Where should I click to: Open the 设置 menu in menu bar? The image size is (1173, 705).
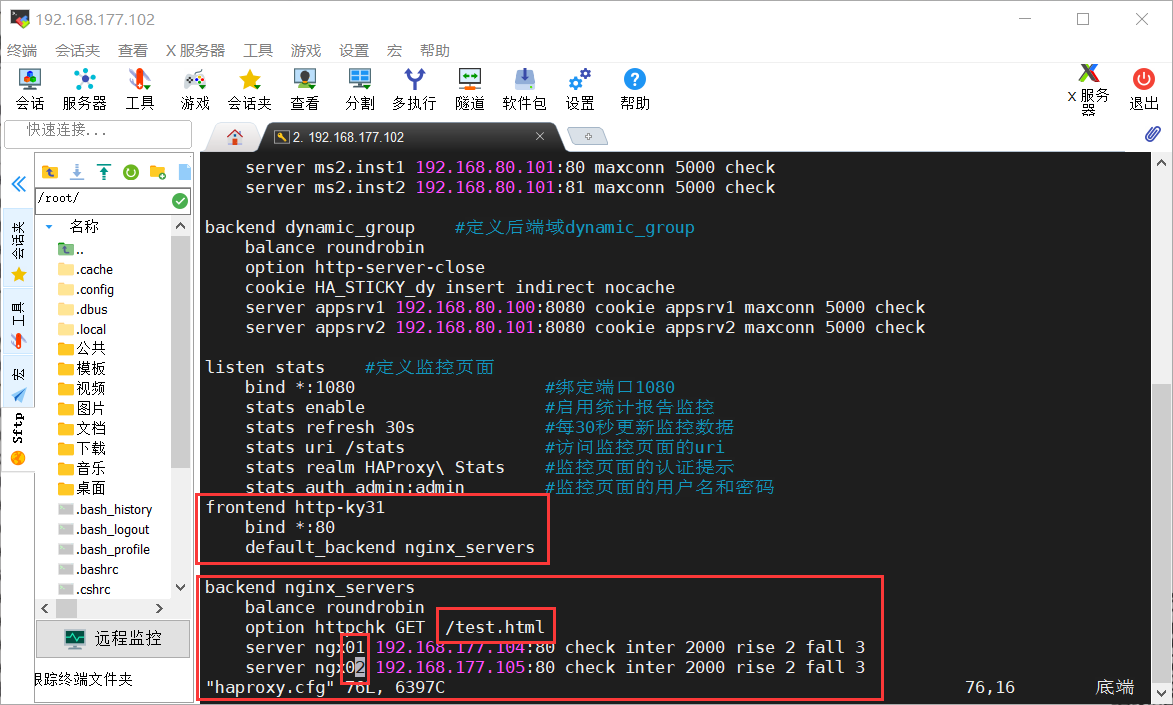click(x=354, y=50)
